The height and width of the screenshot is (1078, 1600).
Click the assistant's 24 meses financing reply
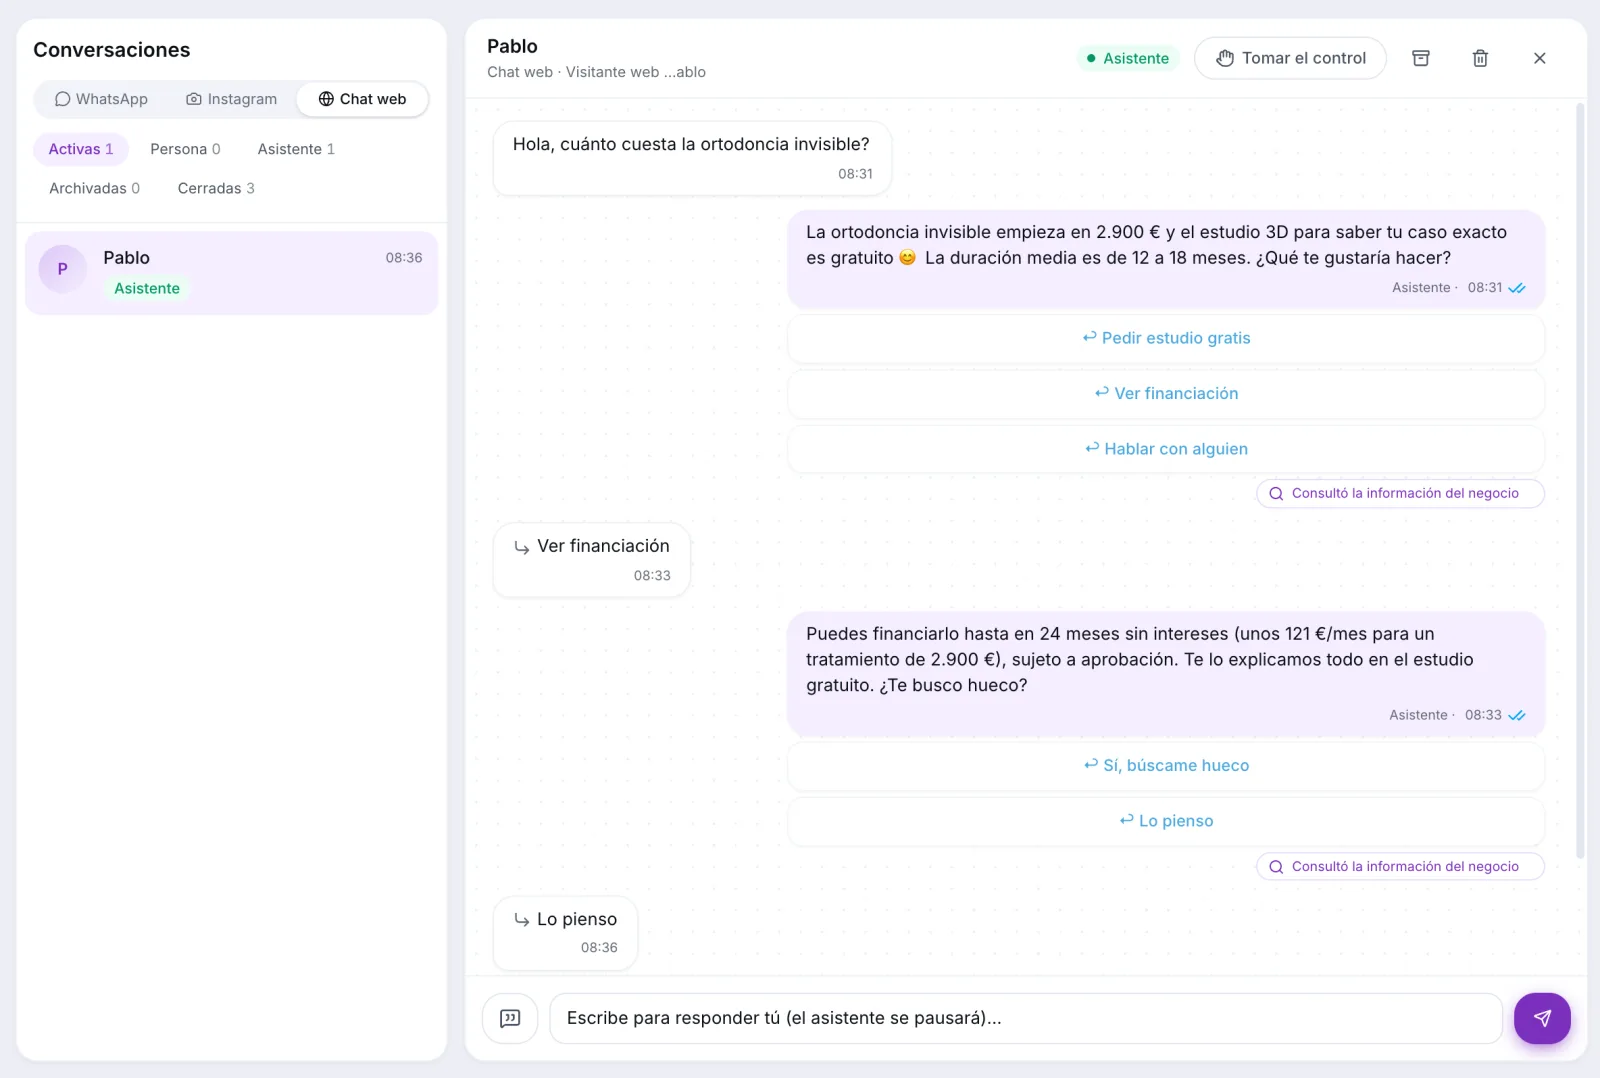1166,674
